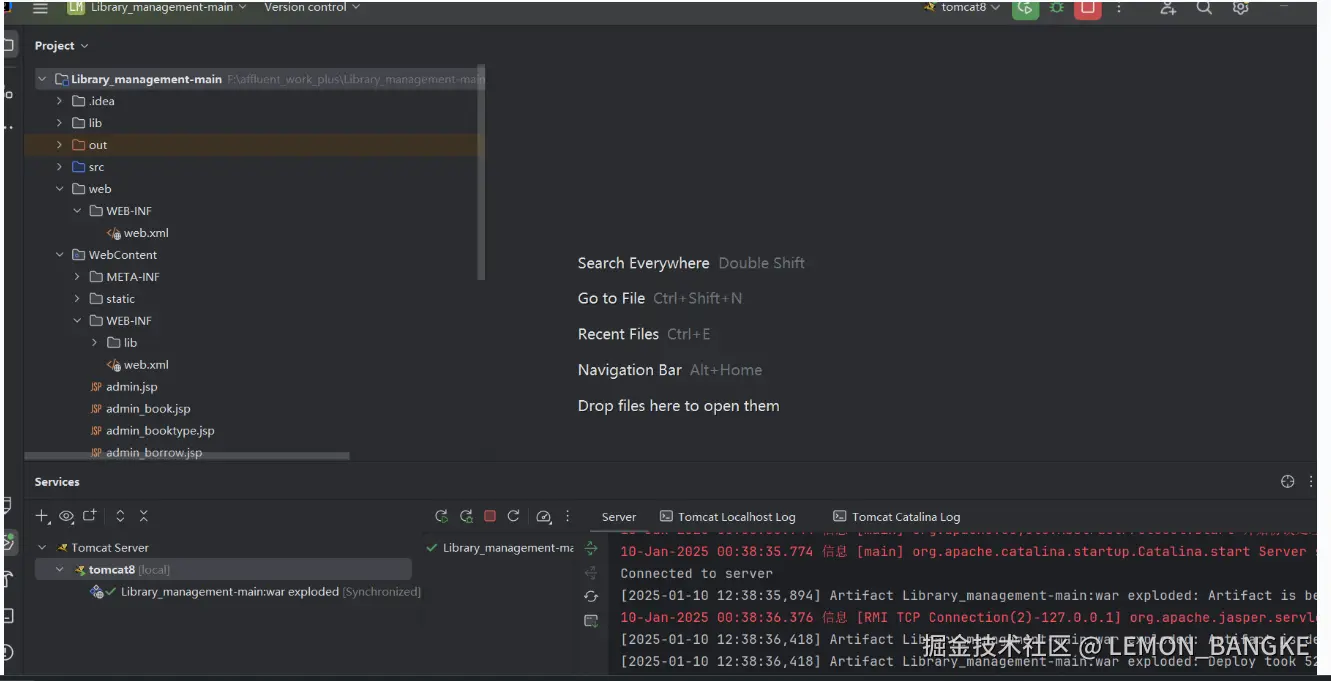Collapse the Library_management-main root node

[x=42, y=79]
